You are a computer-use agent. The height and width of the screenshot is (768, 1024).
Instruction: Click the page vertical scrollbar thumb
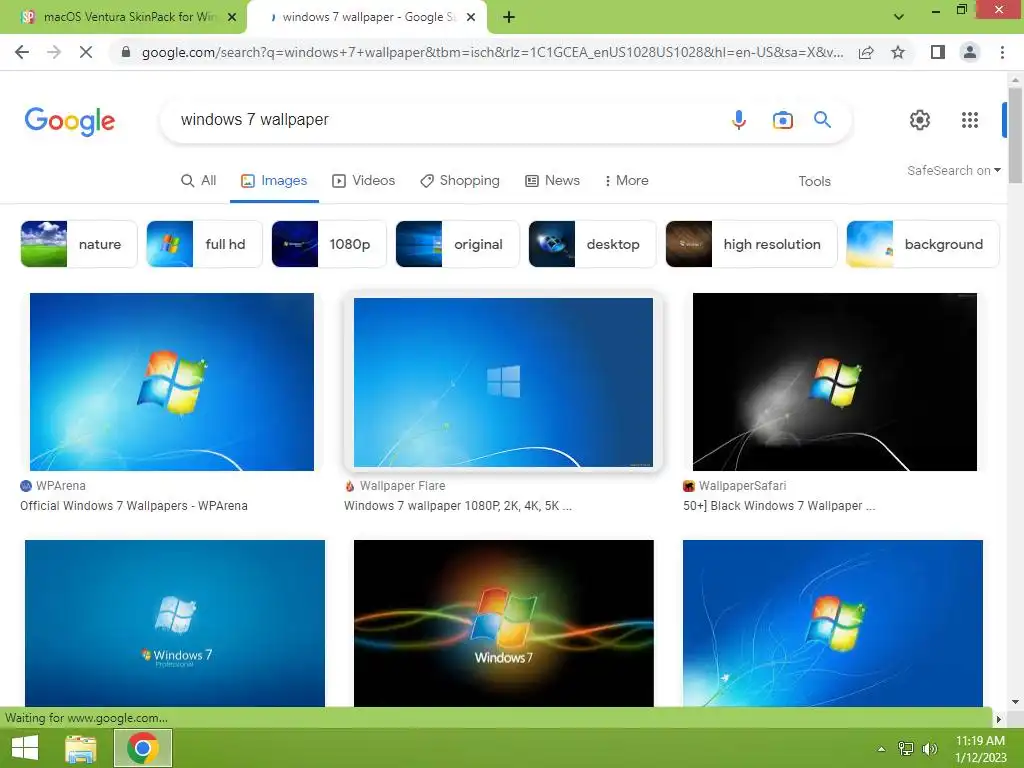pyautogui.click(x=1015, y=134)
